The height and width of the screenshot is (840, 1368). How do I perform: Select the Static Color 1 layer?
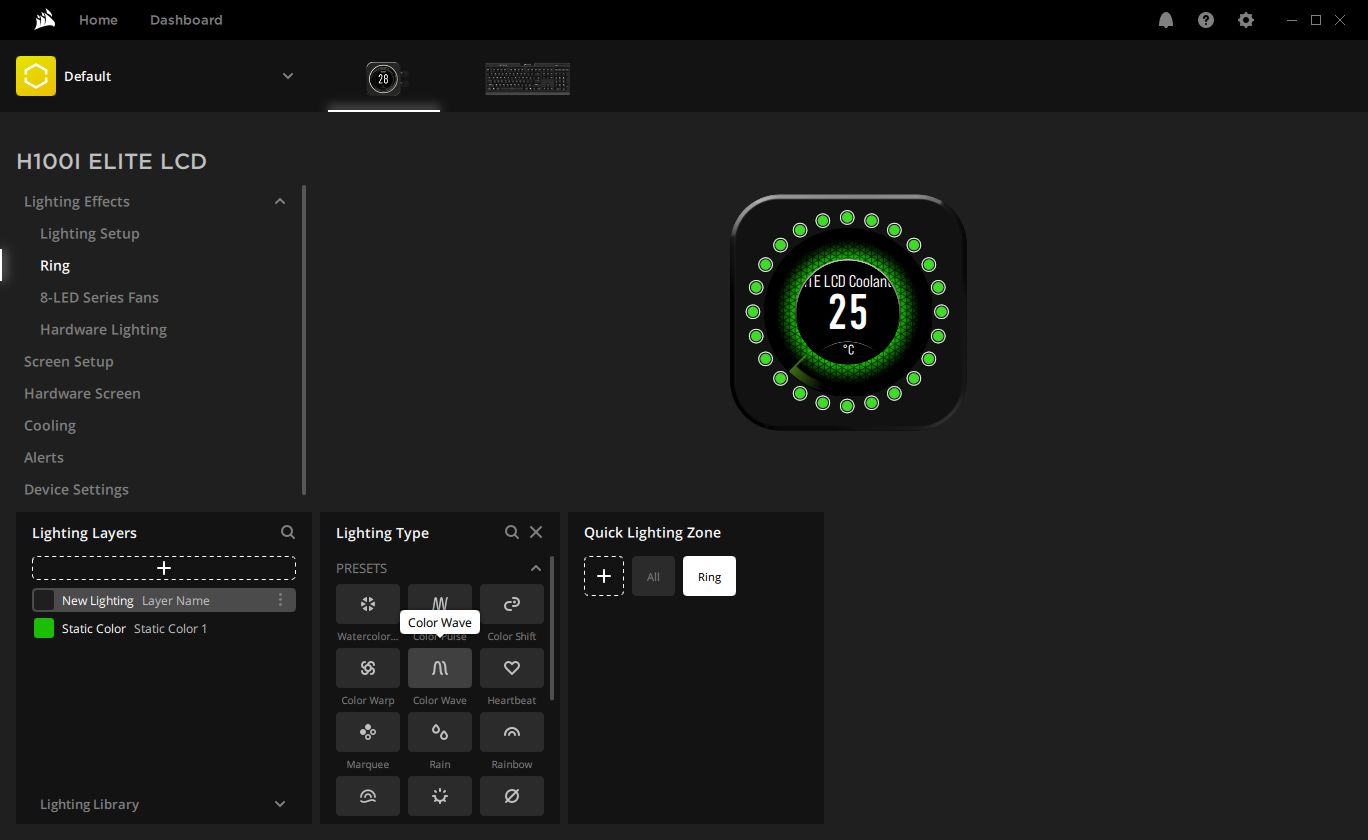click(x=164, y=628)
